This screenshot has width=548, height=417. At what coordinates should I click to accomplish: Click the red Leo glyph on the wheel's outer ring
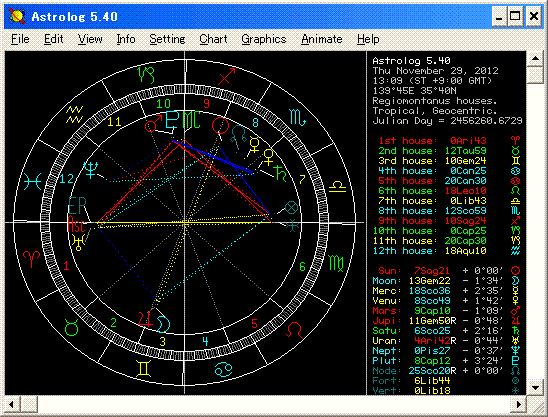[294, 330]
